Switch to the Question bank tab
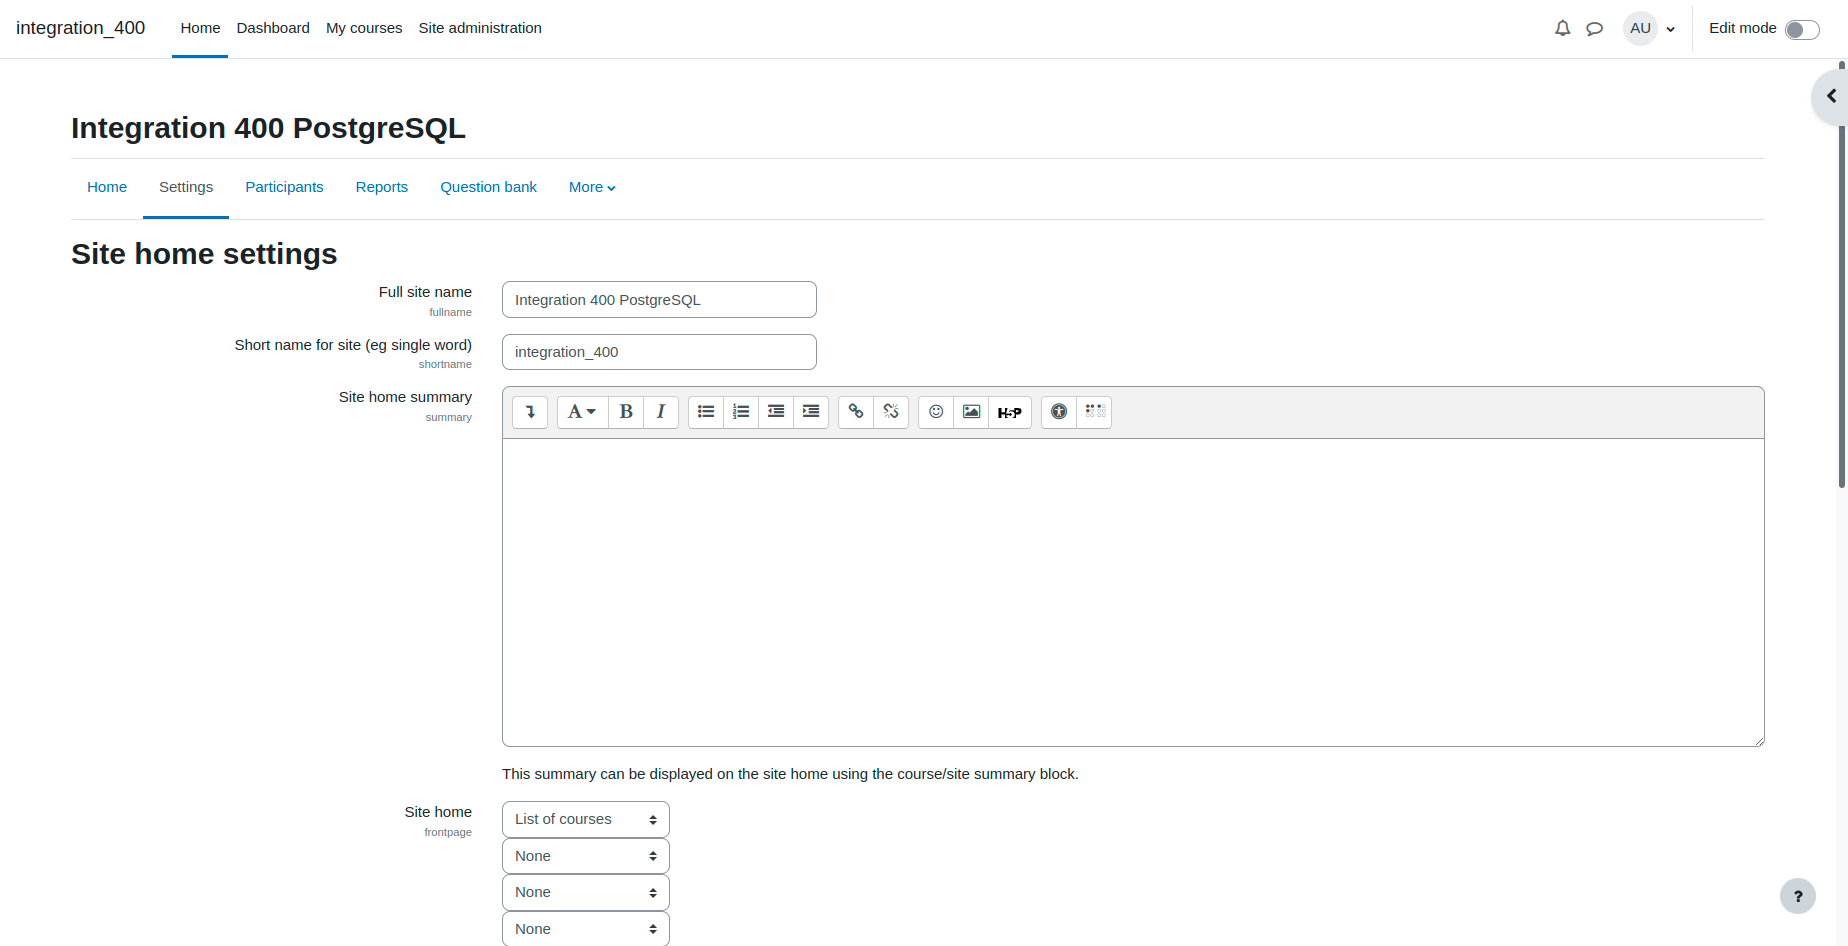Screen dimensions: 1848x946 (488, 187)
